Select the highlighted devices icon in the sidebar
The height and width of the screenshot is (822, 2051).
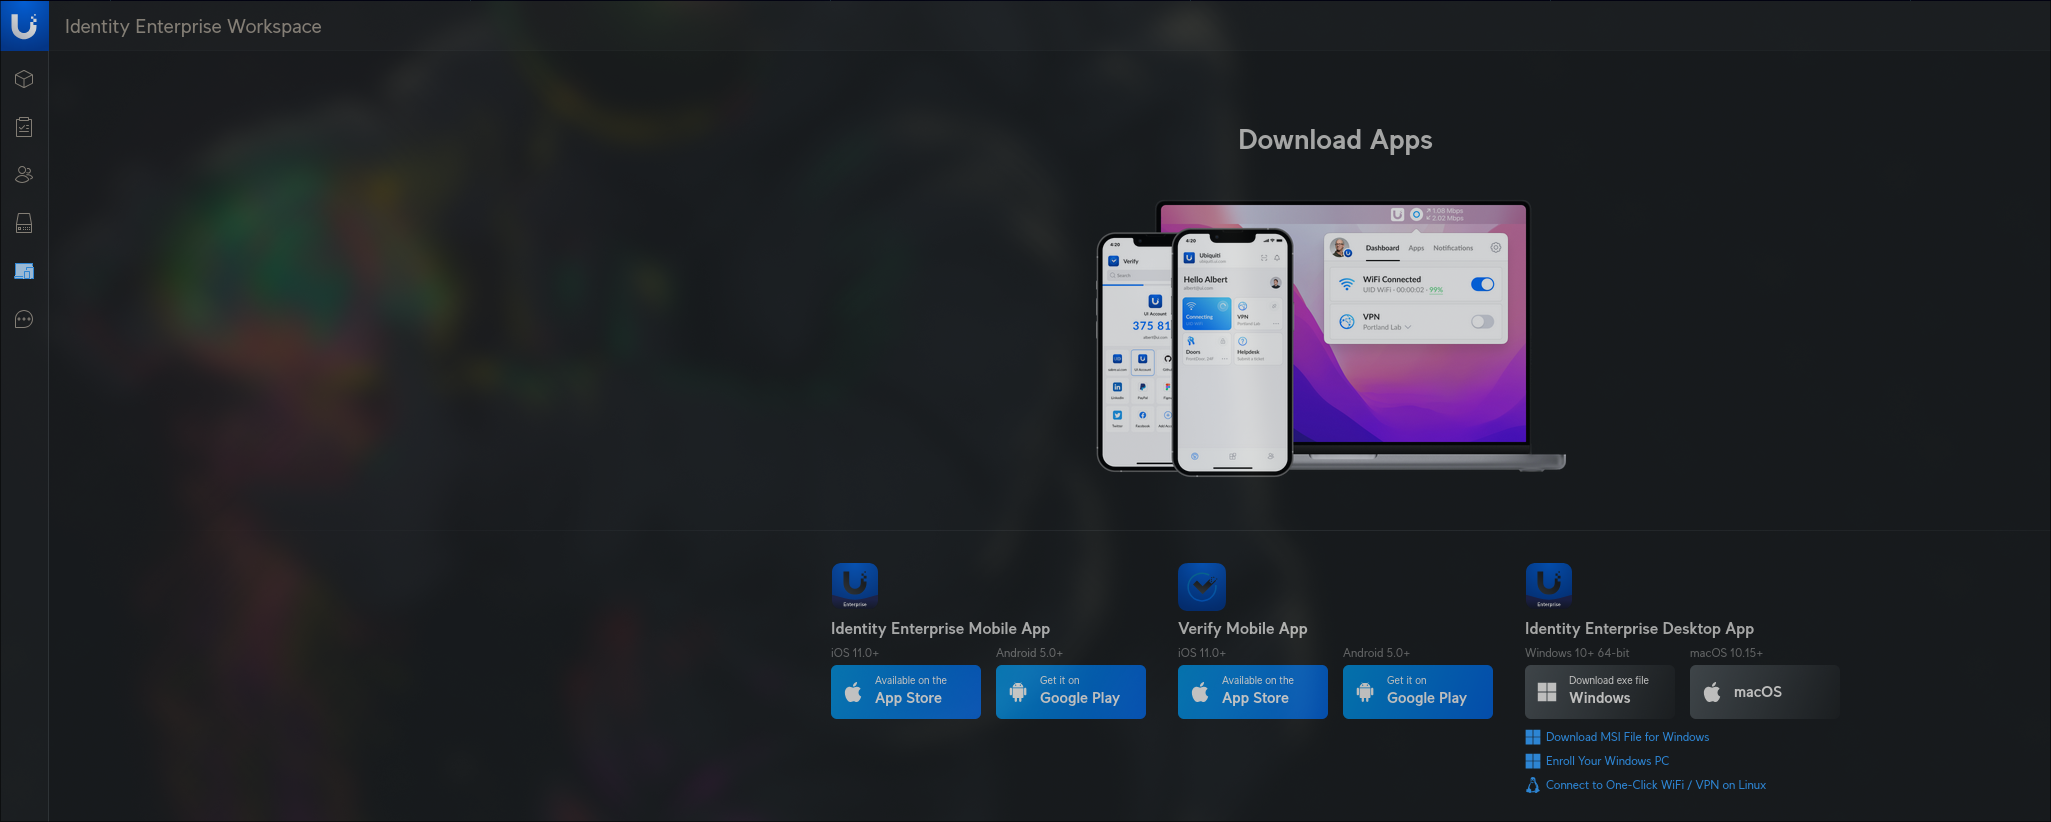click(x=24, y=271)
